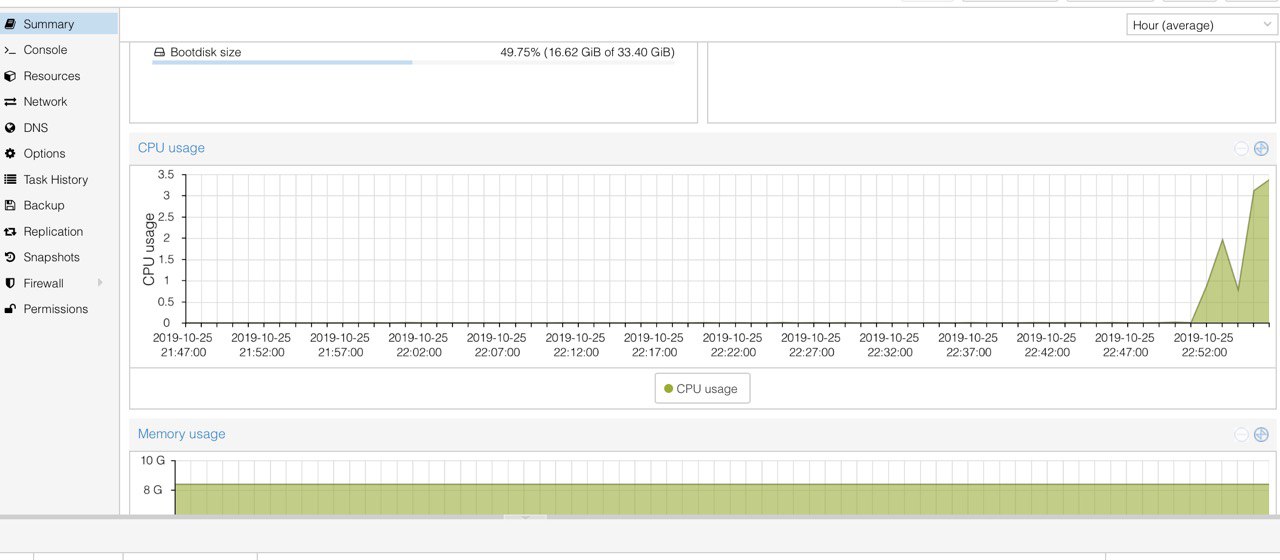
Task: Click the Bootdisk size progress bar
Action: tap(413, 62)
